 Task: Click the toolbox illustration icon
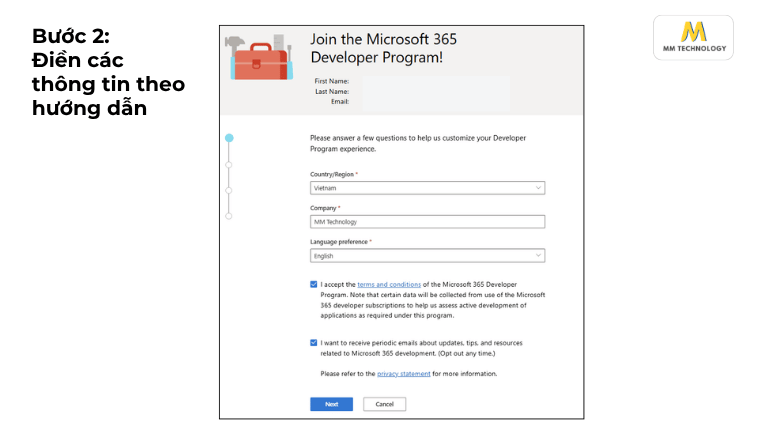pyautogui.click(x=259, y=58)
